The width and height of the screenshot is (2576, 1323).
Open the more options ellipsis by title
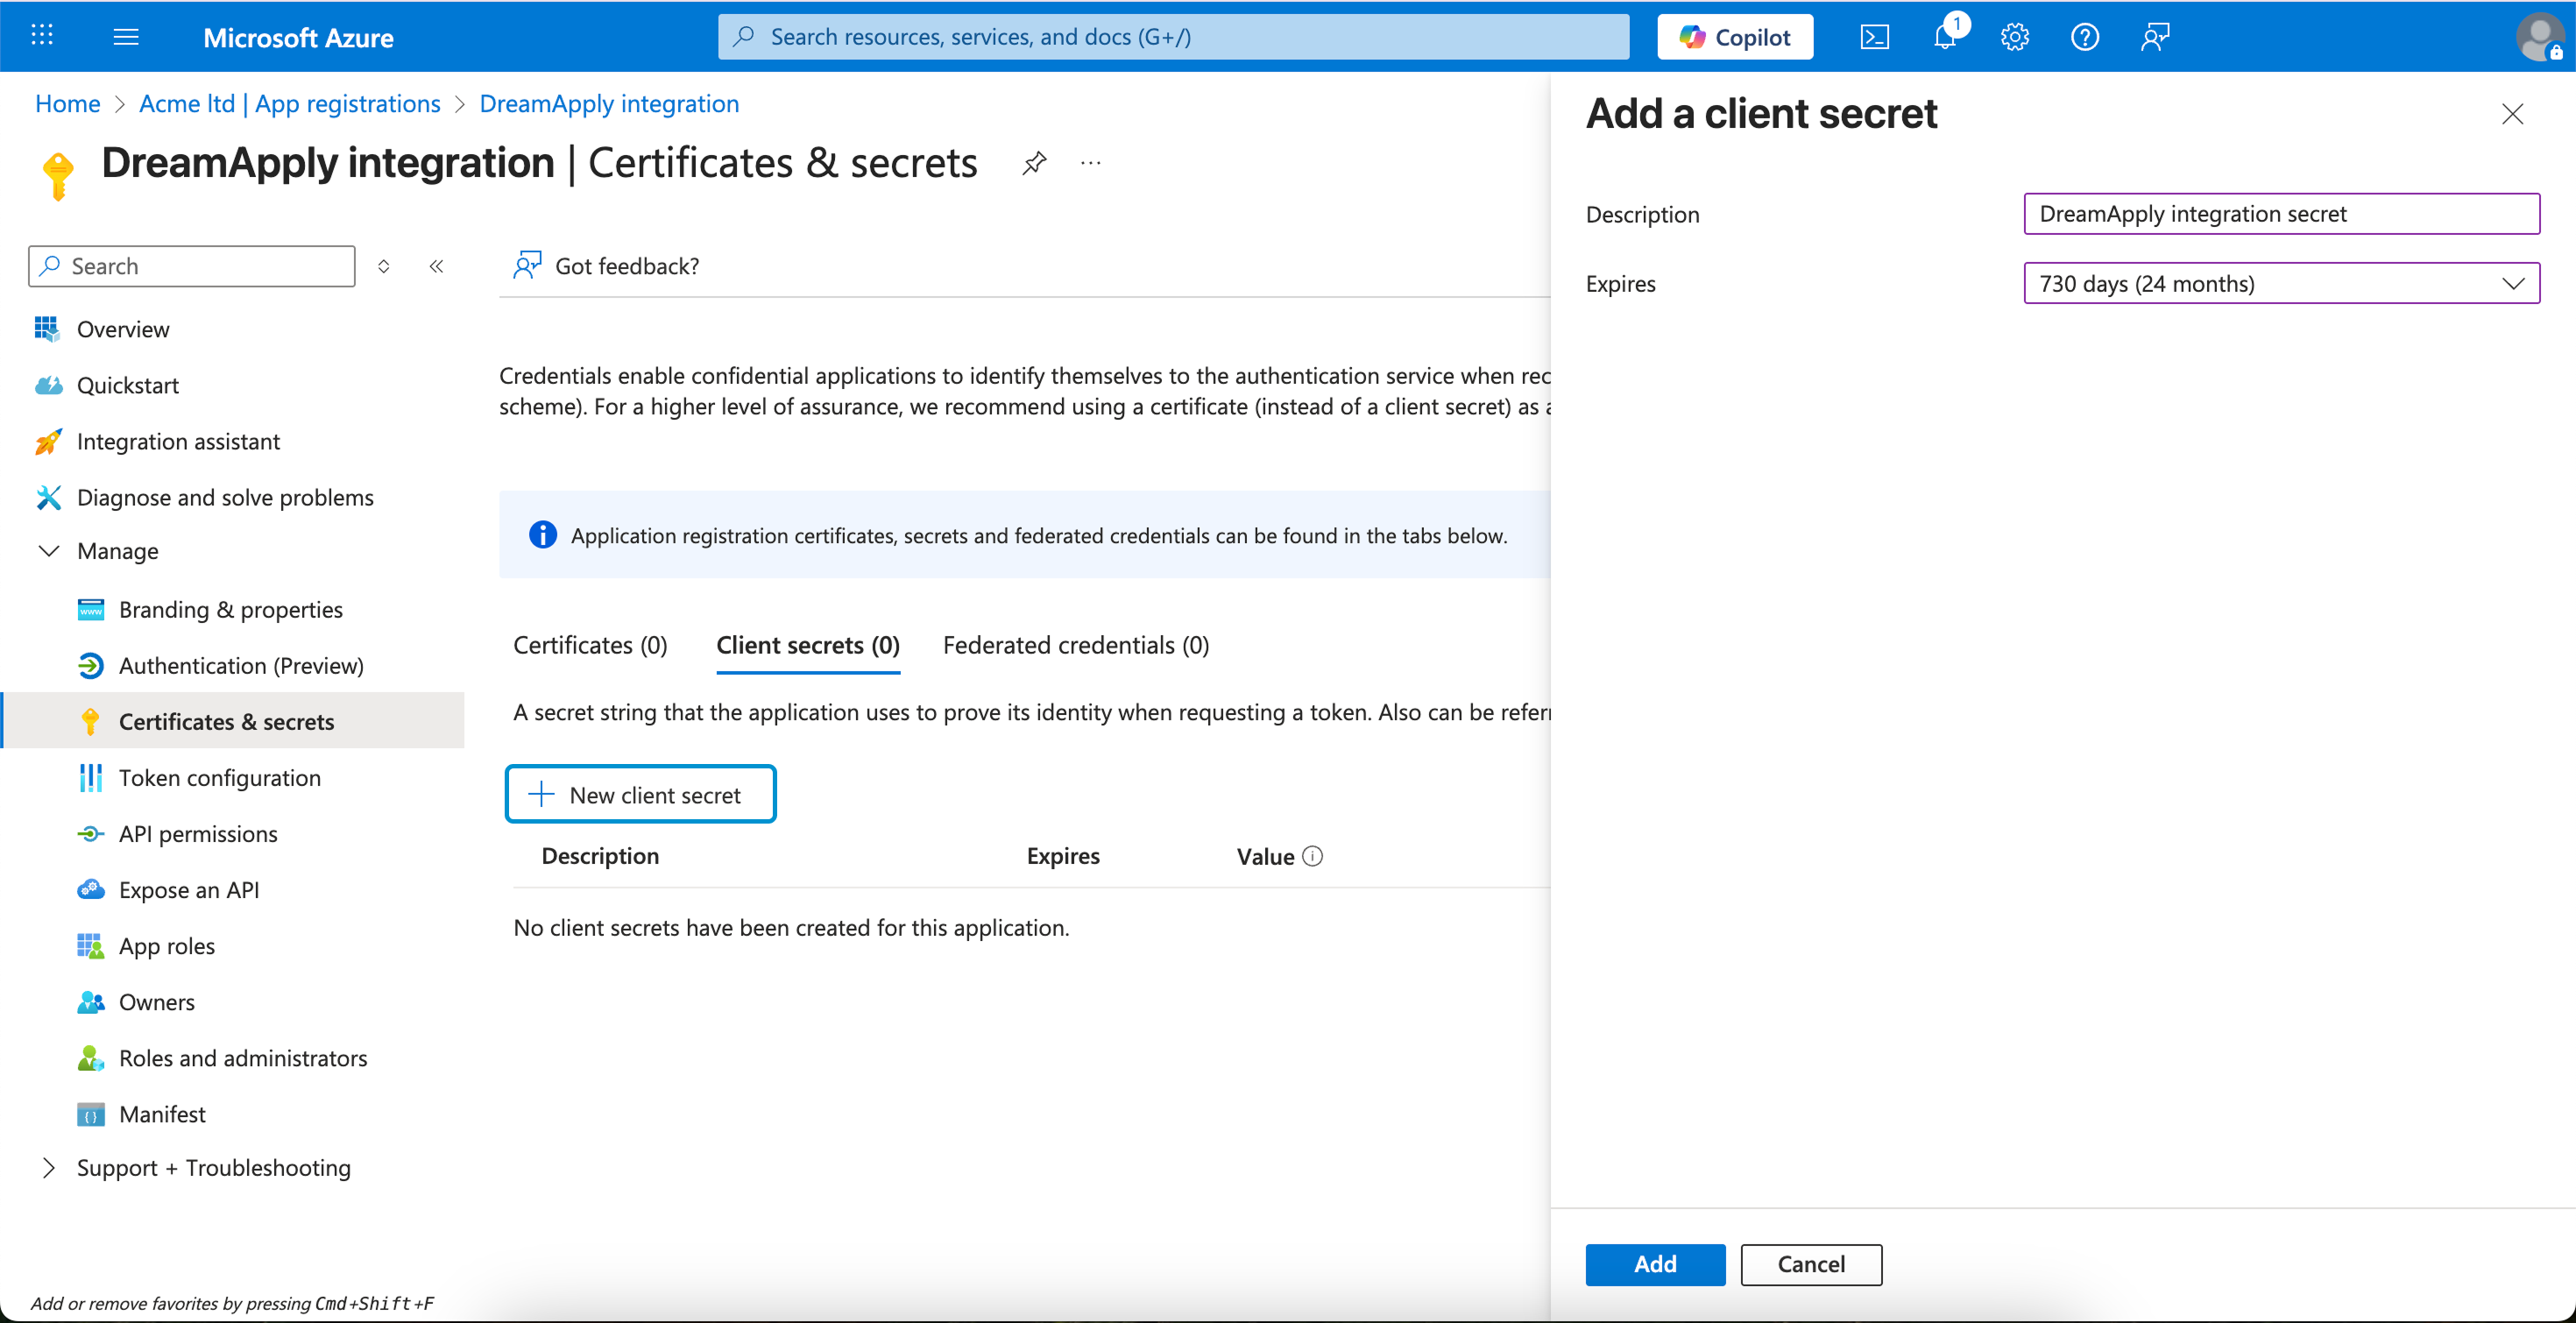click(x=1090, y=163)
